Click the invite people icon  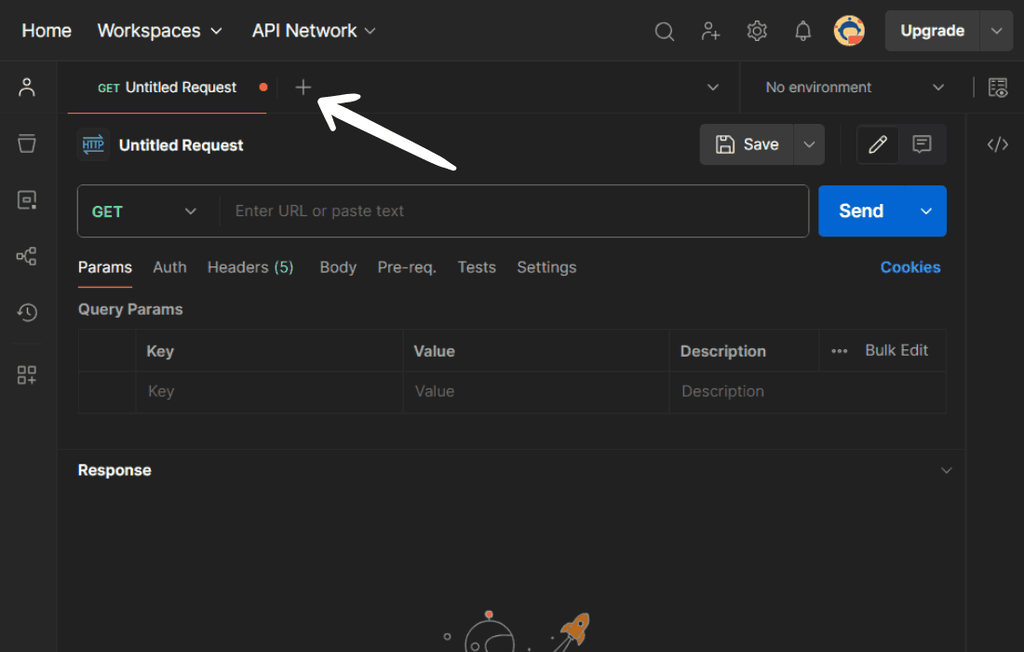click(711, 31)
